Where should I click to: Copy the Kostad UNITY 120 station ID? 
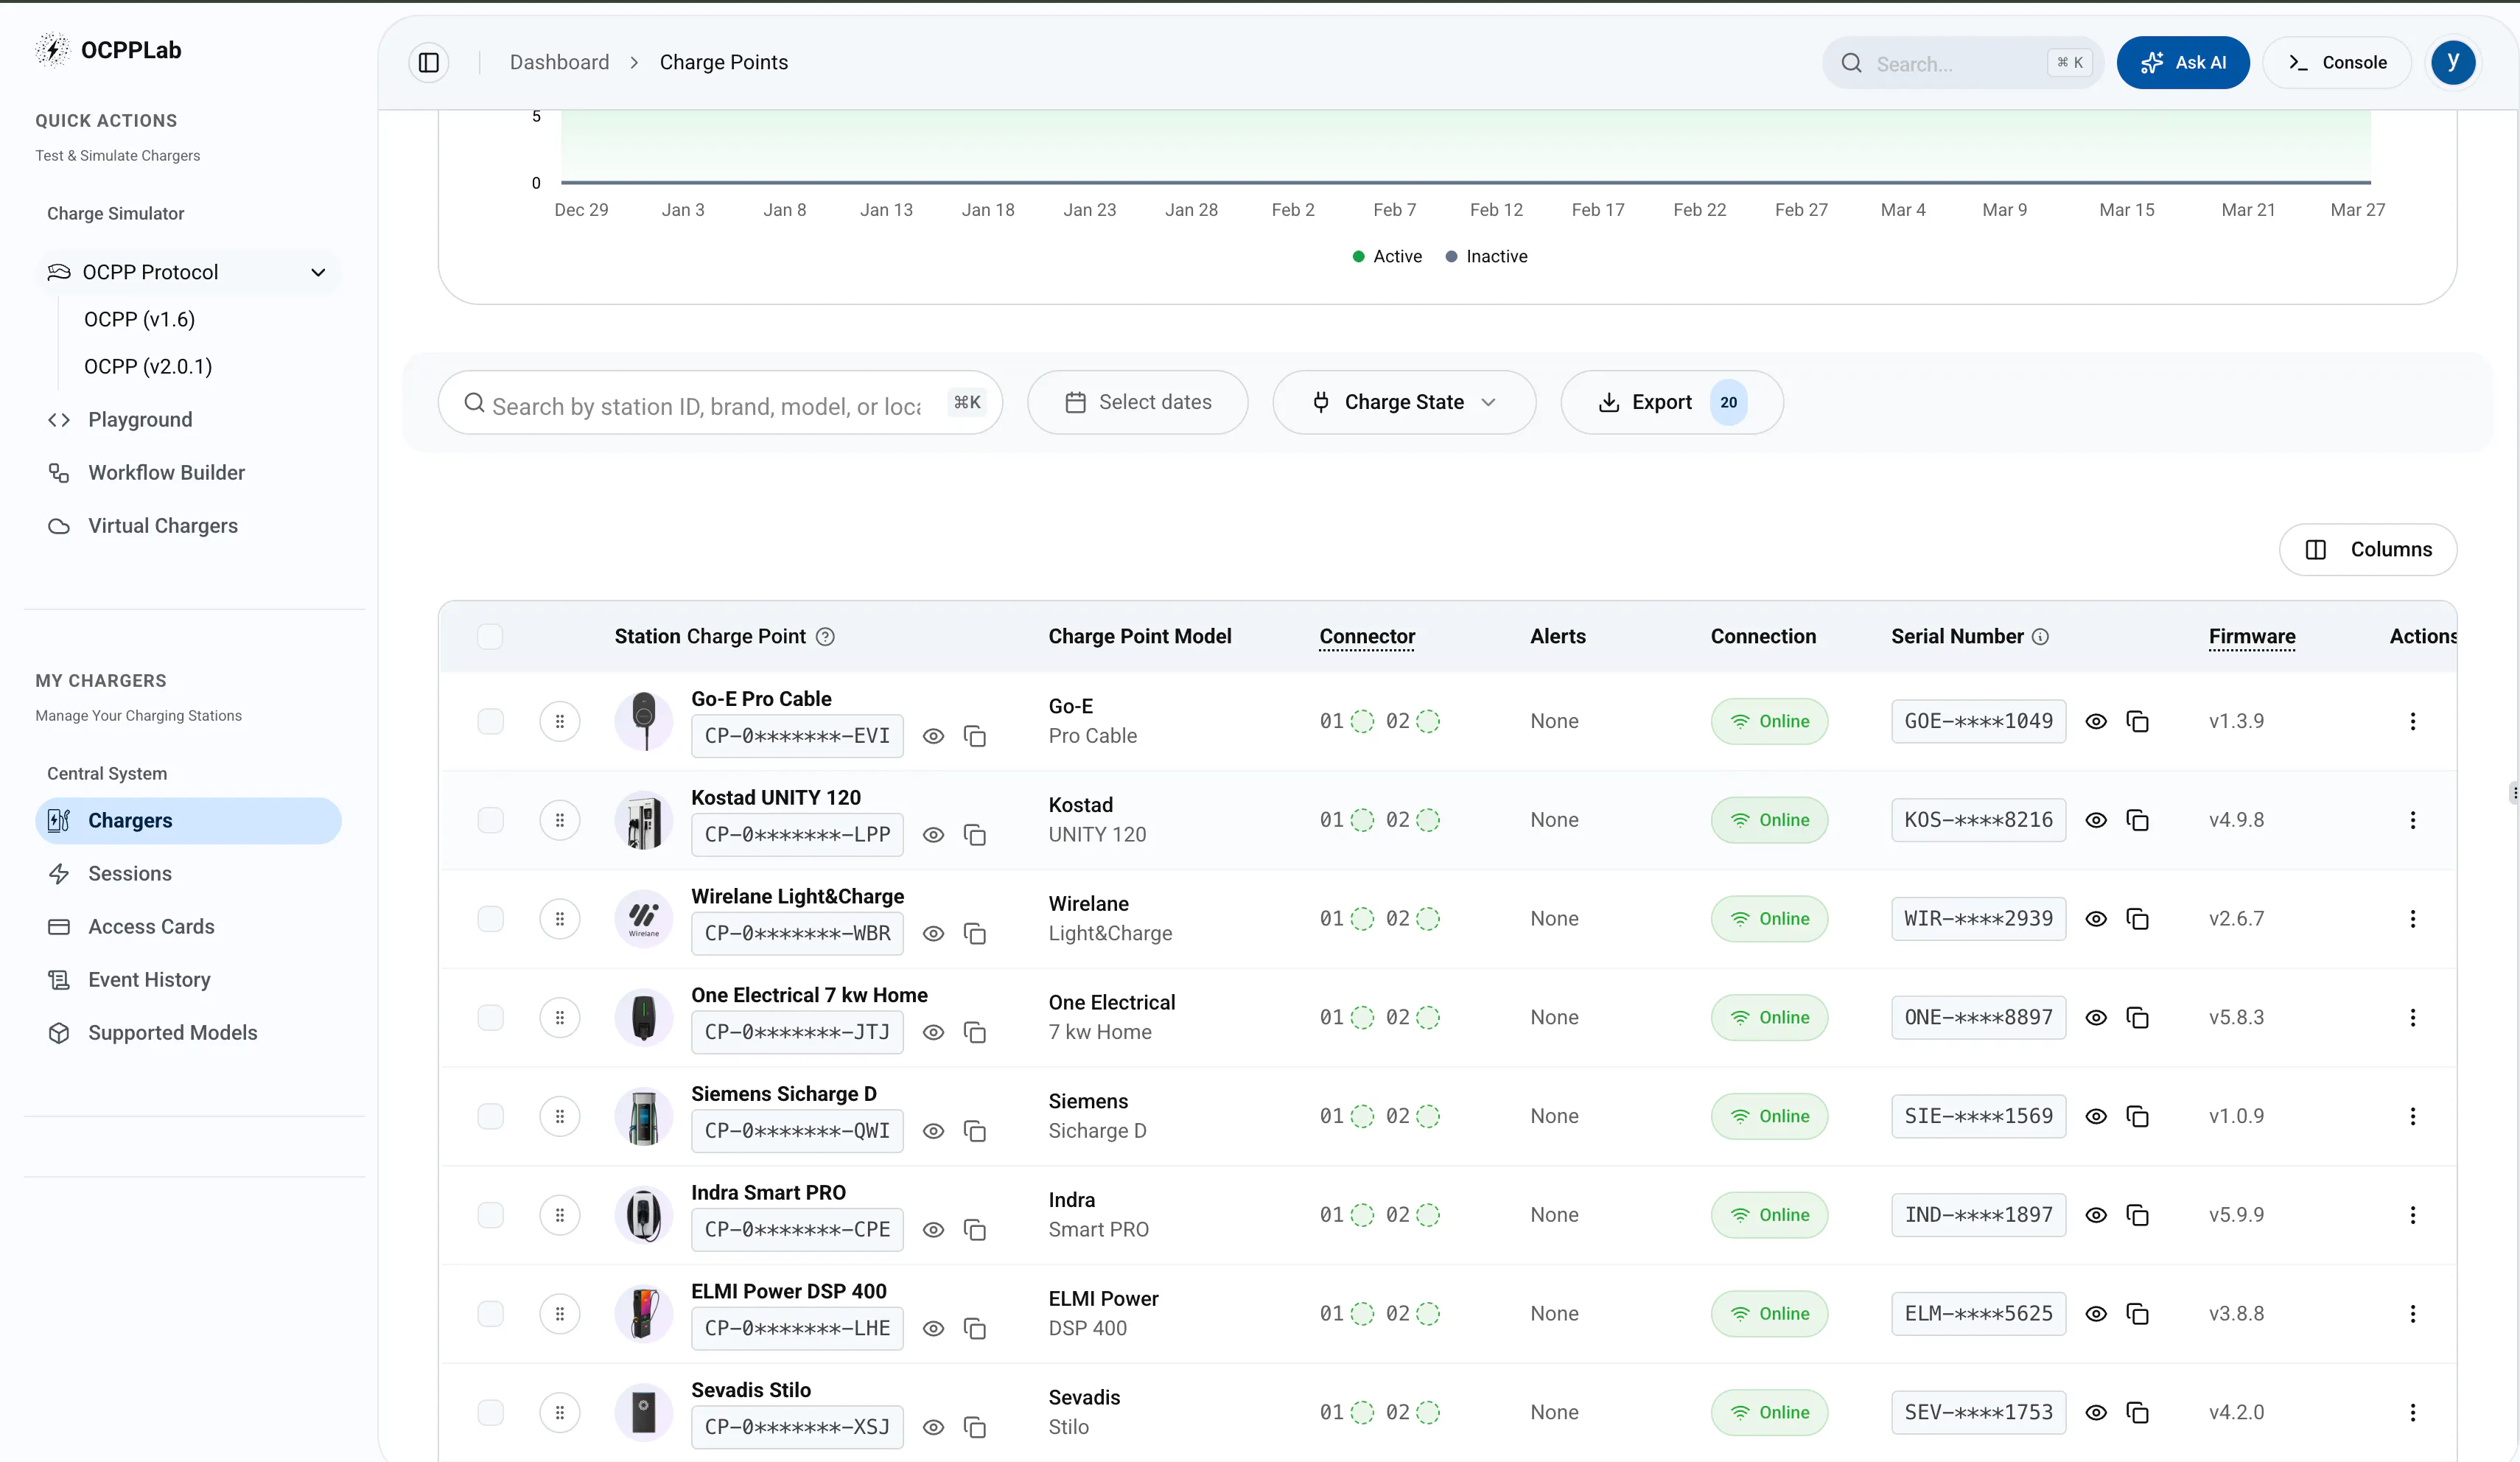pos(975,835)
